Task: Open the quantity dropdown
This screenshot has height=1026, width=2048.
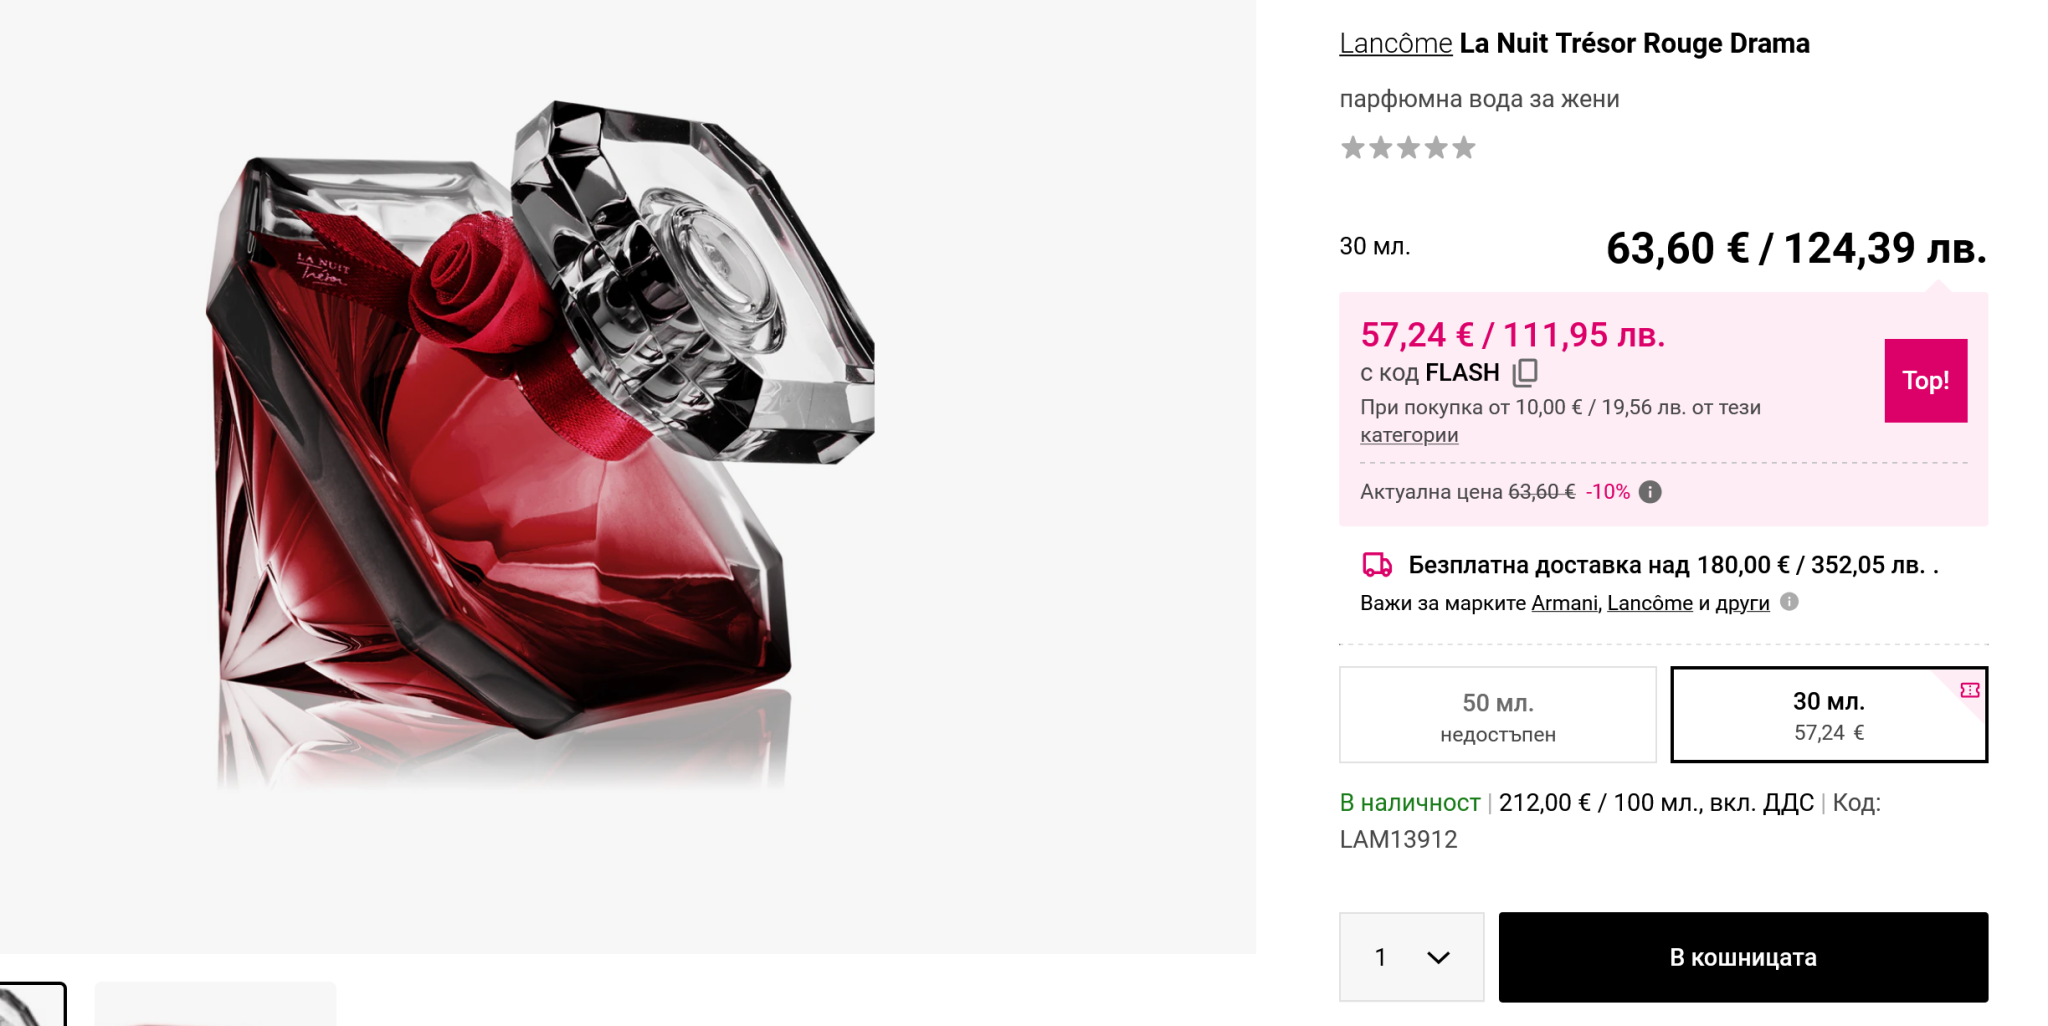Action: pos(1411,957)
